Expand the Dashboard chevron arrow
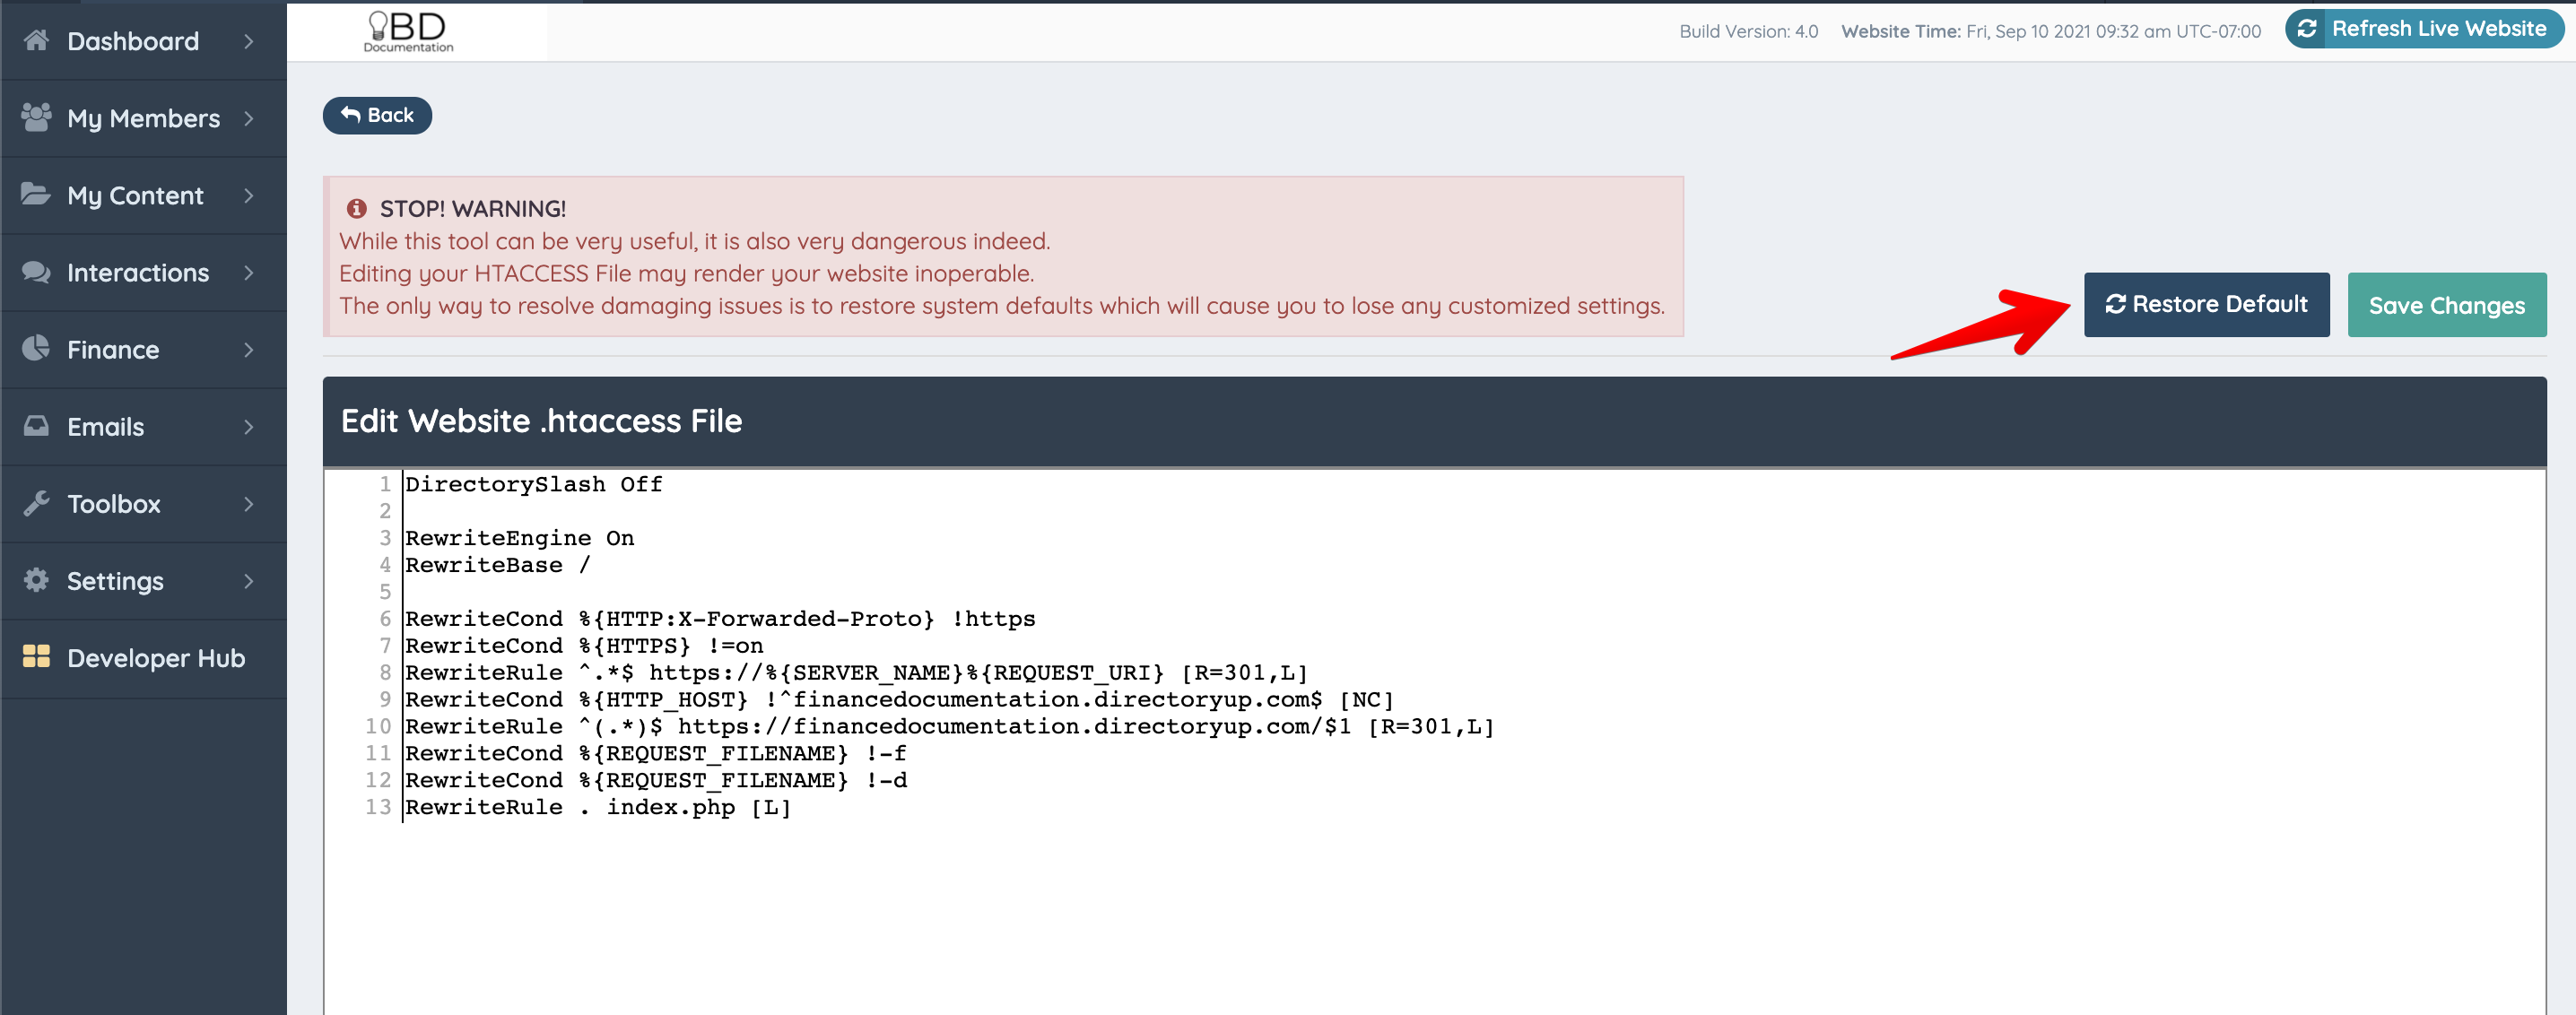 pos(249,41)
